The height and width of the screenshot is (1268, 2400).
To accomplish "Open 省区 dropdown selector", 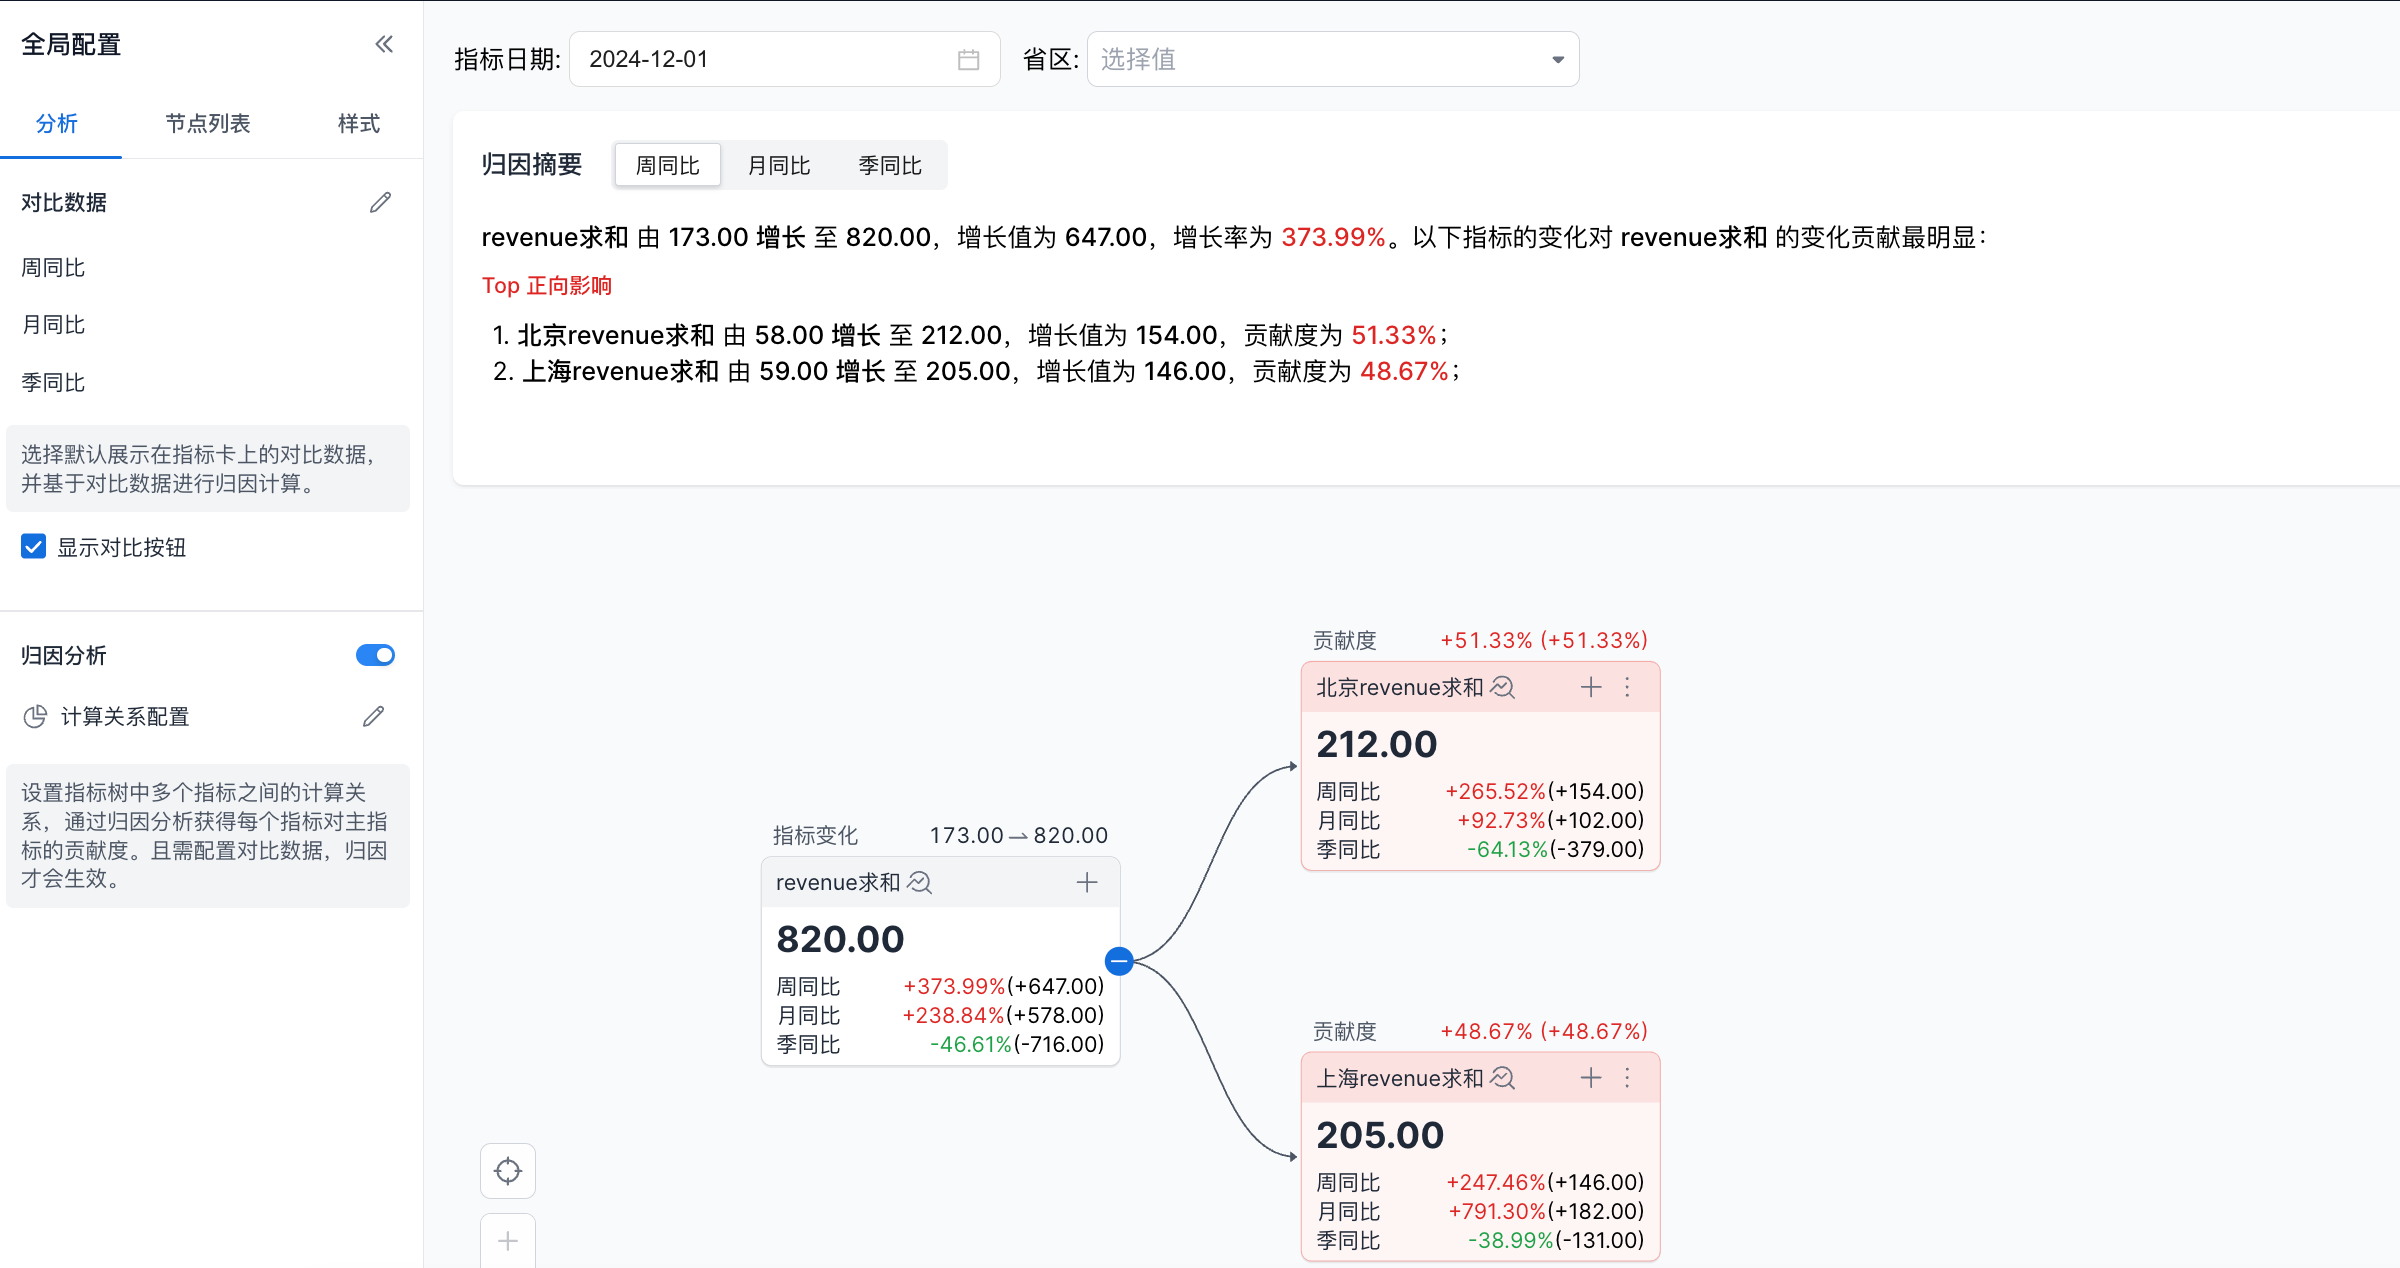I will point(1332,60).
